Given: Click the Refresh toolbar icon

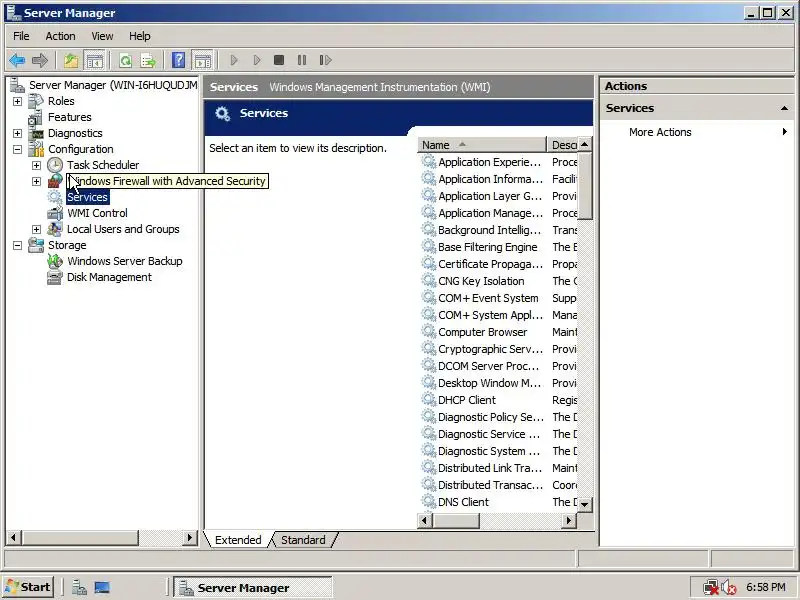Looking at the screenshot, I should 125,60.
